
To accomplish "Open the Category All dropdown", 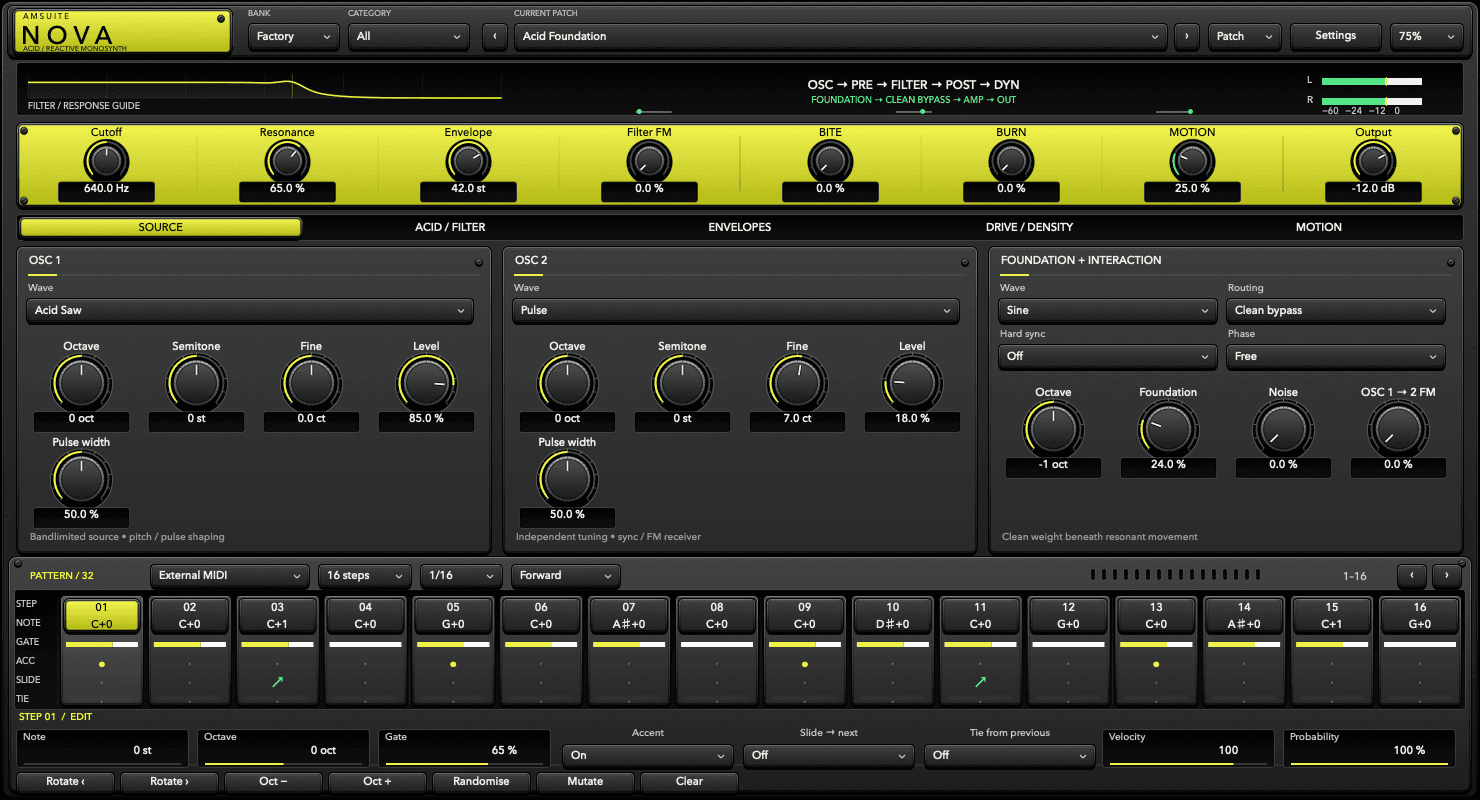I will [408, 36].
